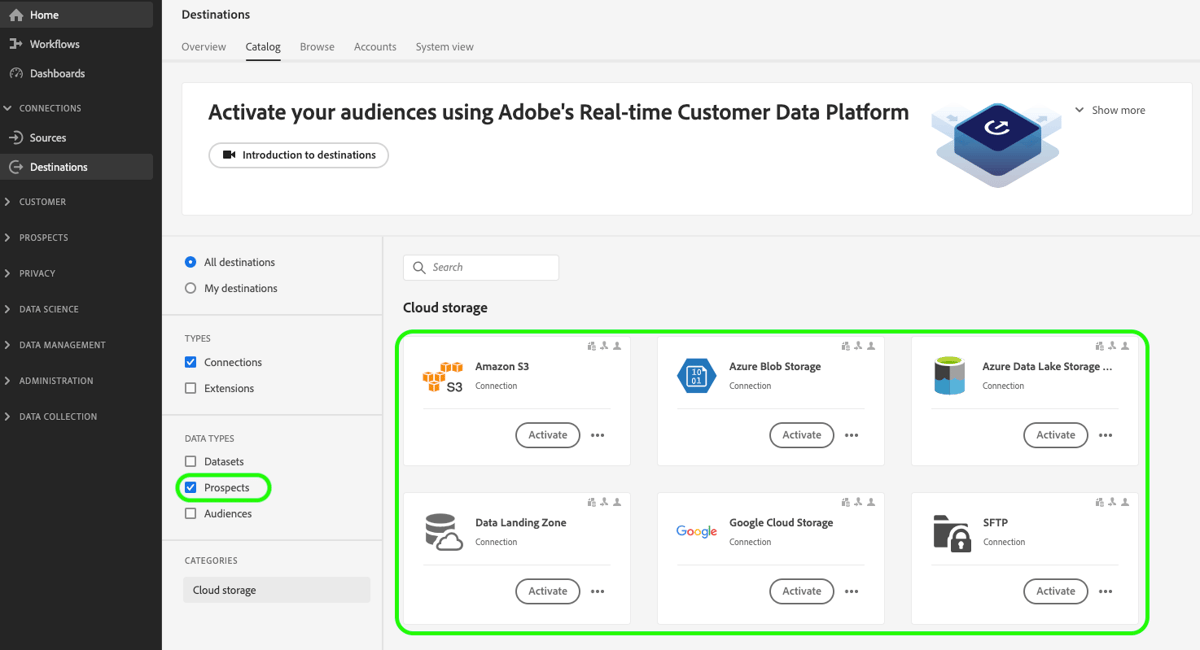
Task: Expand the Show more banner section
Action: coord(1110,110)
